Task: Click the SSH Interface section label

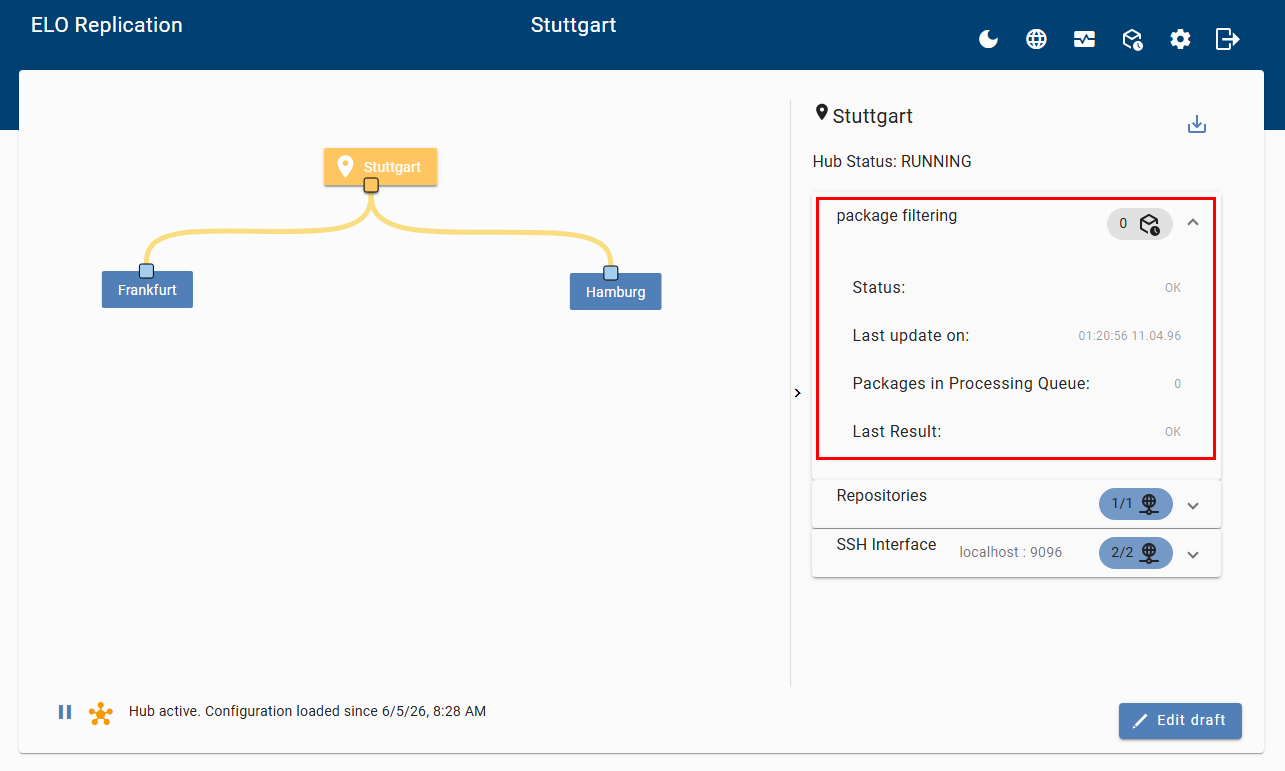Action: point(886,544)
